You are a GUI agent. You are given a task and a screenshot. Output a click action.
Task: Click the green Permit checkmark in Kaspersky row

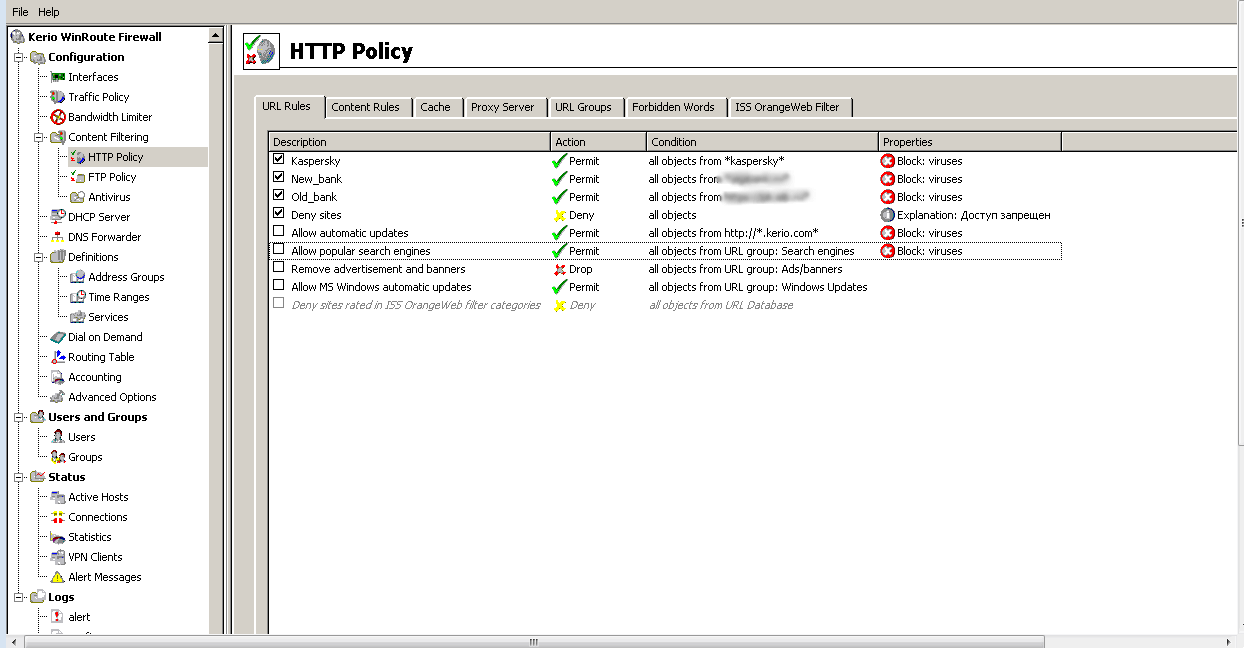pos(560,161)
